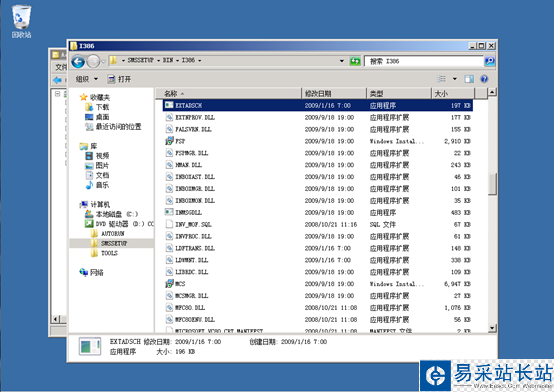Click the Pictures library icon (图片)
This screenshot has width=554, height=392.
tap(89, 165)
